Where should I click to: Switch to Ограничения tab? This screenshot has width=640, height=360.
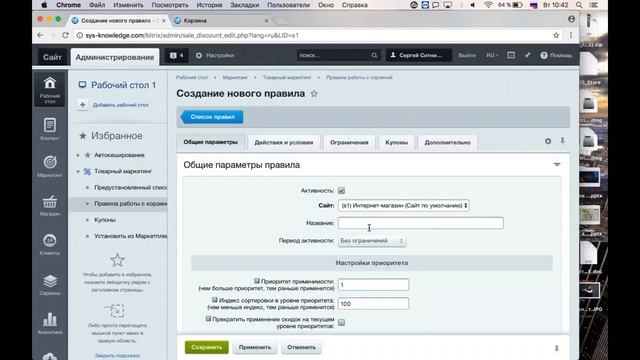[x=349, y=142]
